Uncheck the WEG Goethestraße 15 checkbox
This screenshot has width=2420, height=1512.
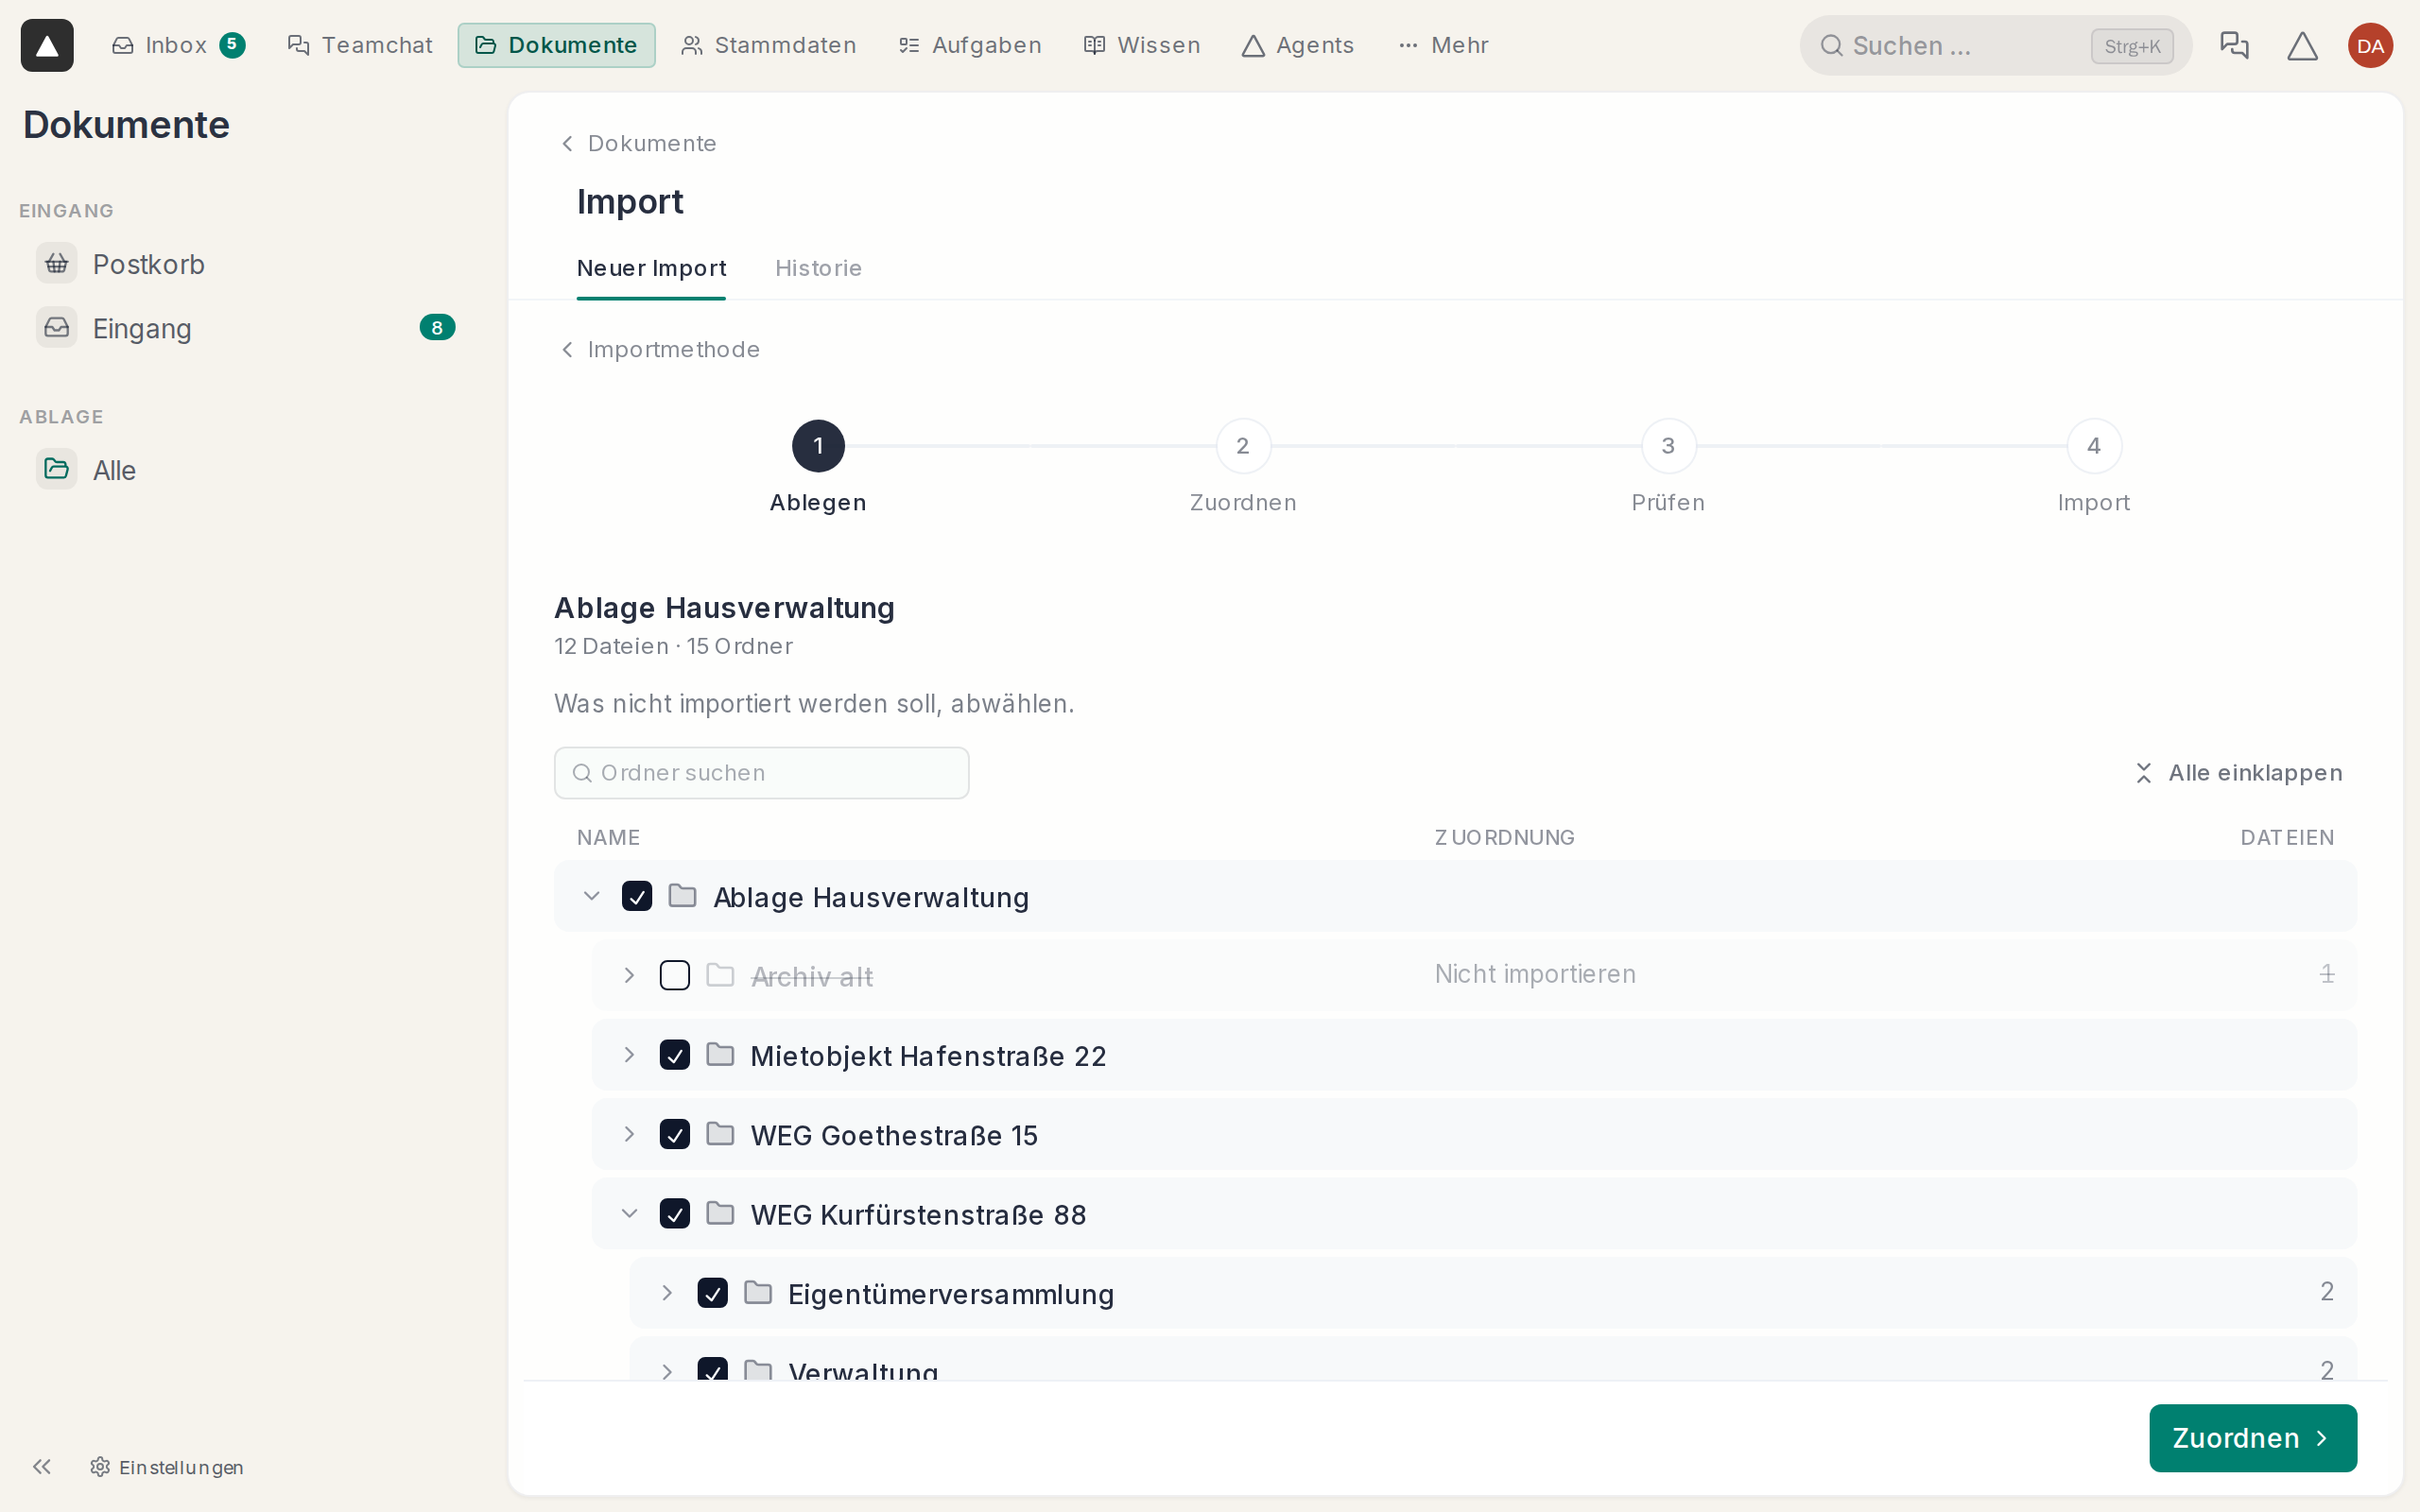[x=675, y=1134]
